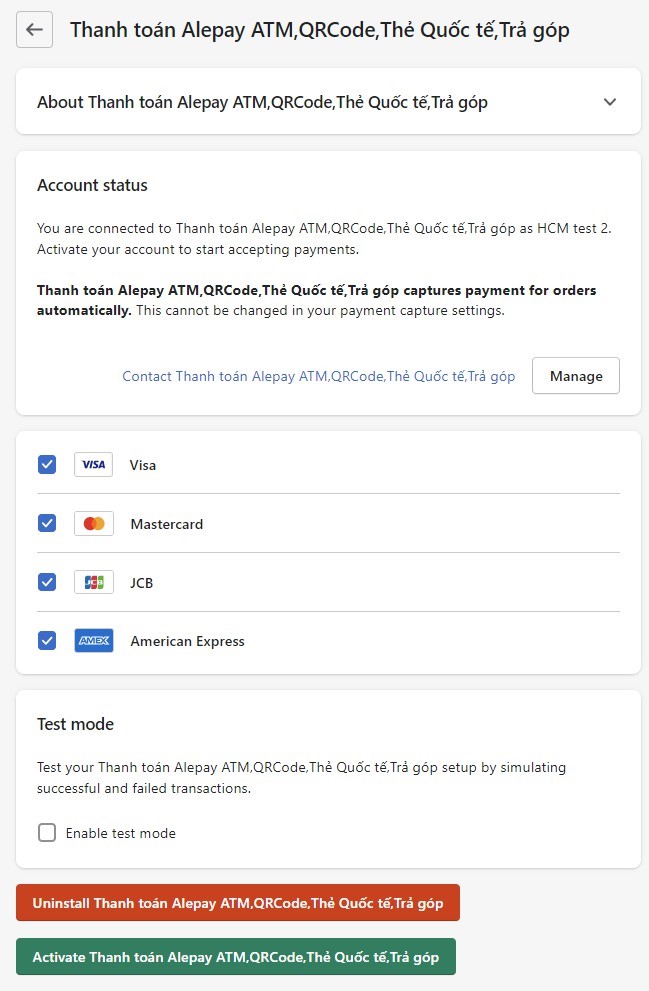
Task: Deselect the American Express checkbox
Action: [47, 641]
